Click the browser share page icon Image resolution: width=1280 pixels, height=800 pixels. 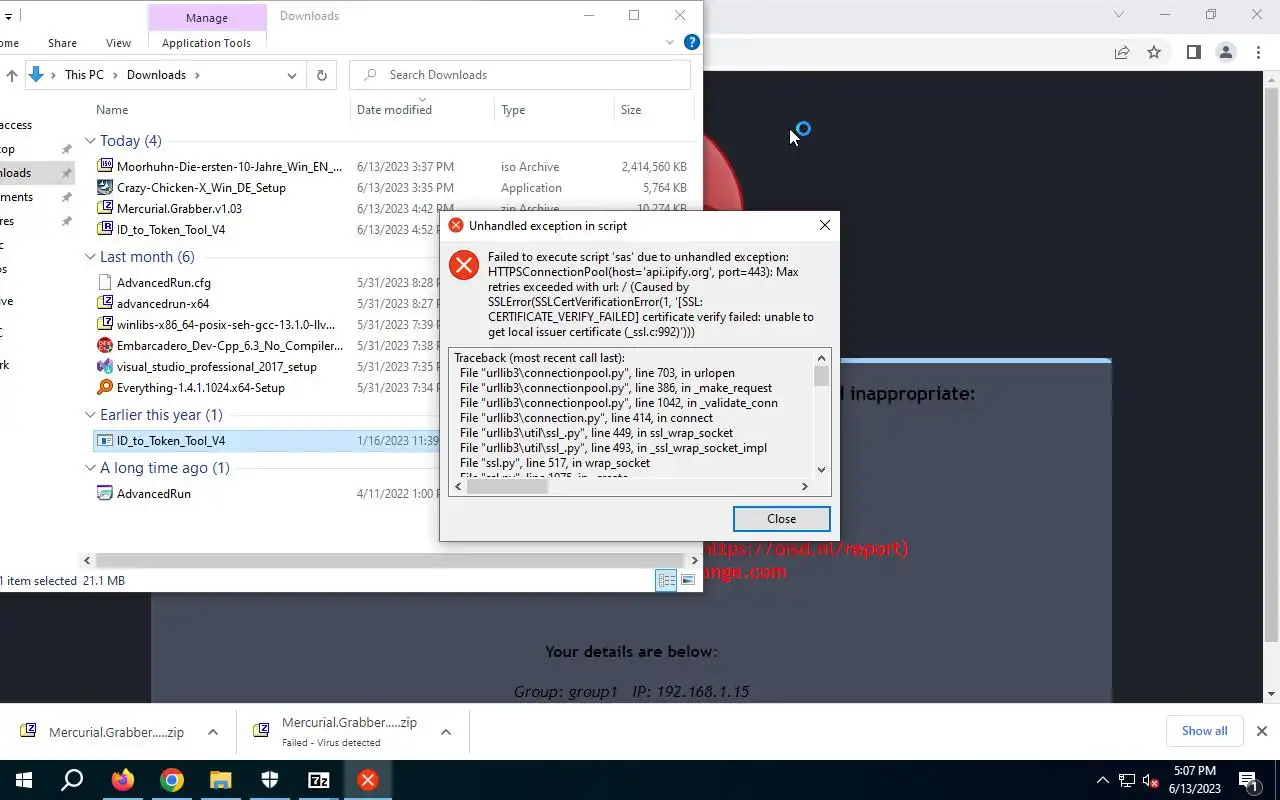click(x=1122, y=53)
